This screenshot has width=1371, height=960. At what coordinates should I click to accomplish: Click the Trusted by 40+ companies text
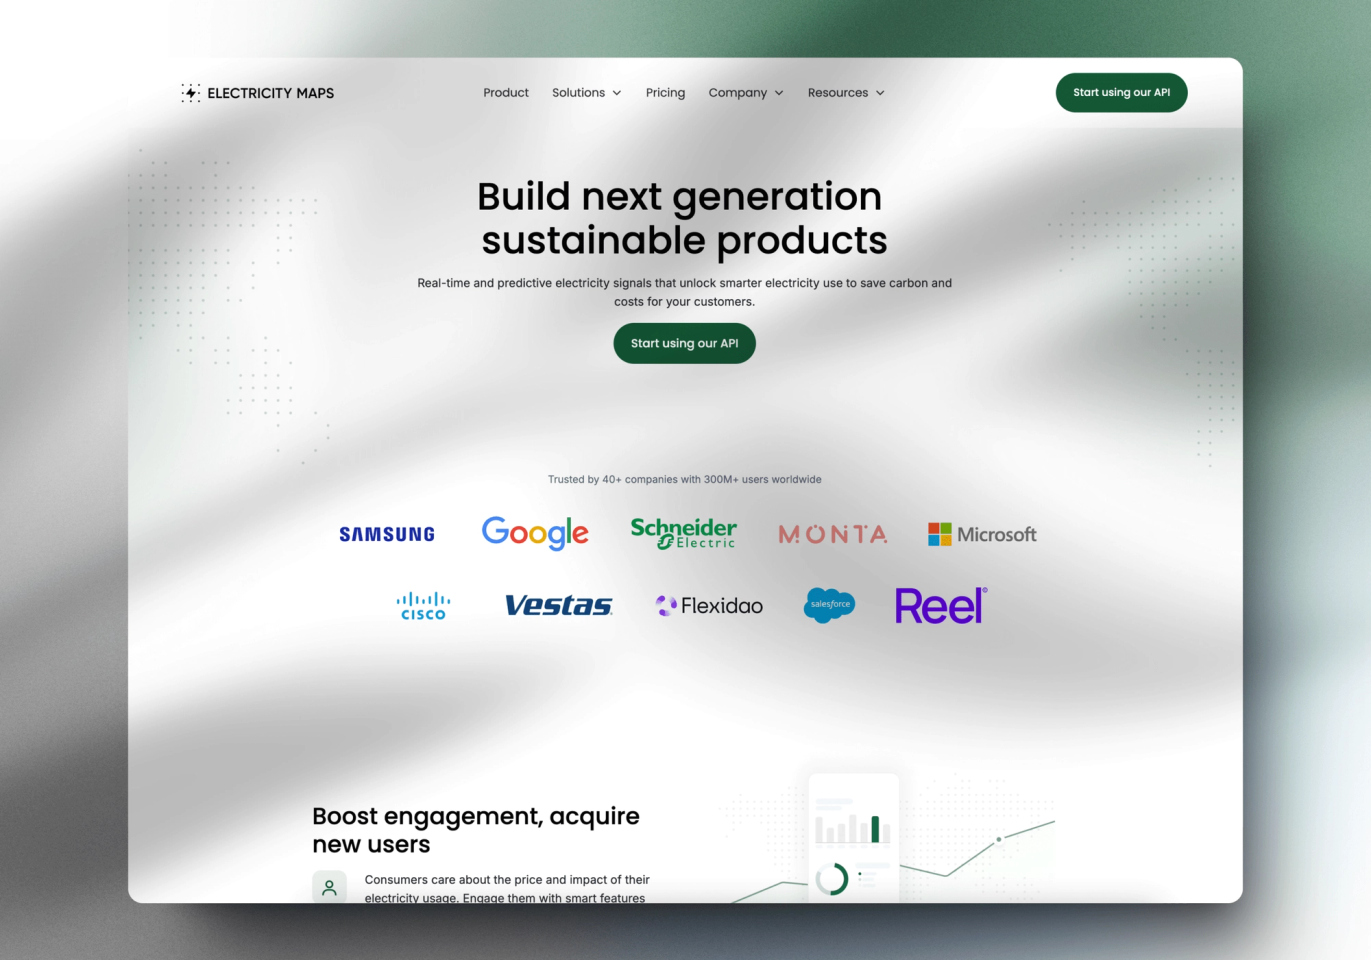coord(684,479)
